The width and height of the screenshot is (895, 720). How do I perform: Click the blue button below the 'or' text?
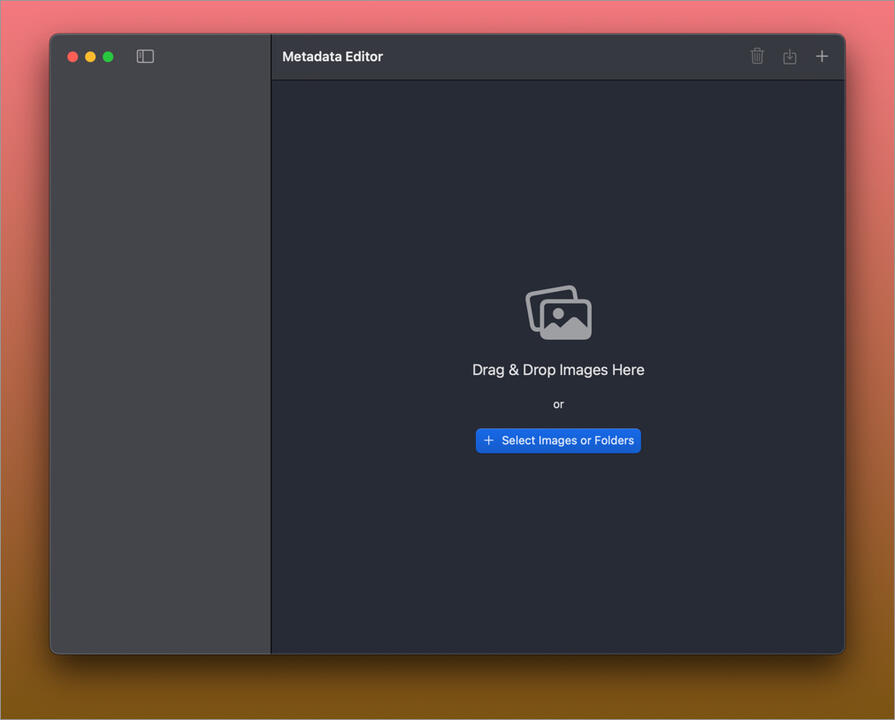pos(558,440)
